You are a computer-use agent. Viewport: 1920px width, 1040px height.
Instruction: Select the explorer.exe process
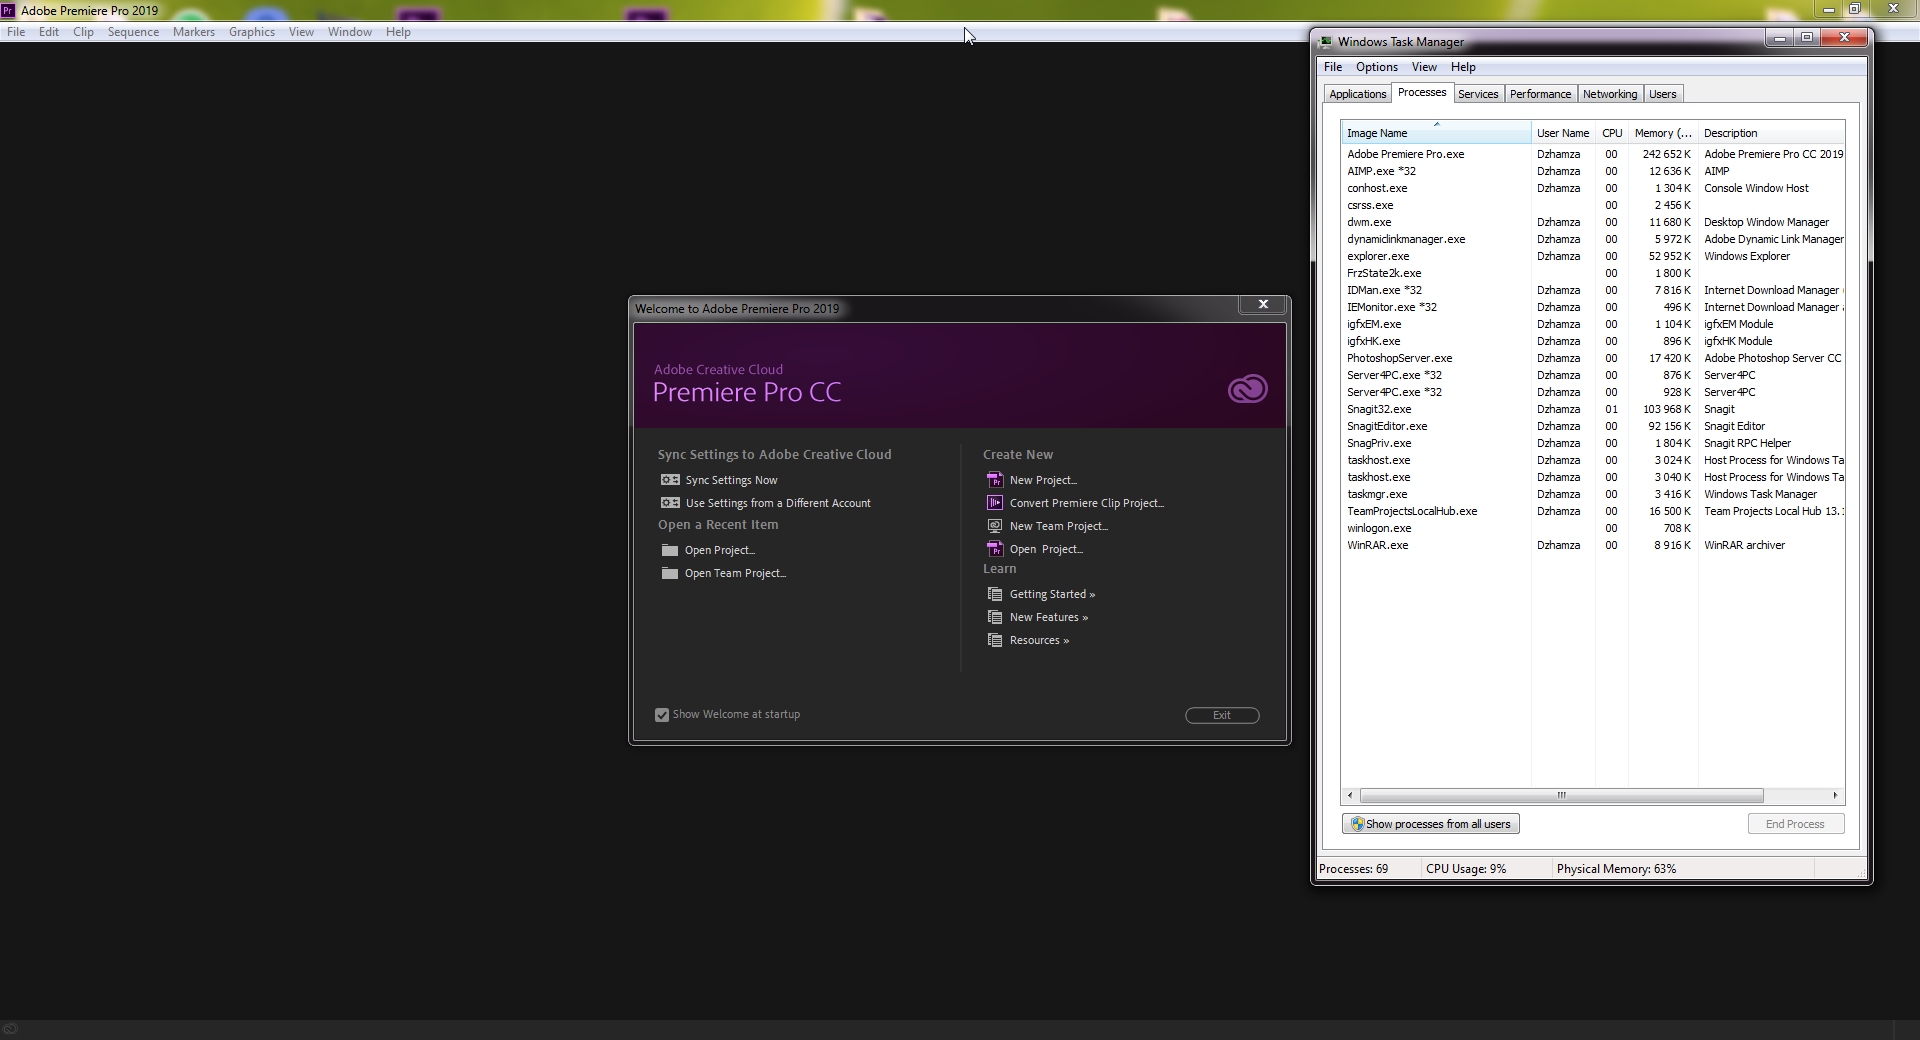click(x=1593, y=256)
